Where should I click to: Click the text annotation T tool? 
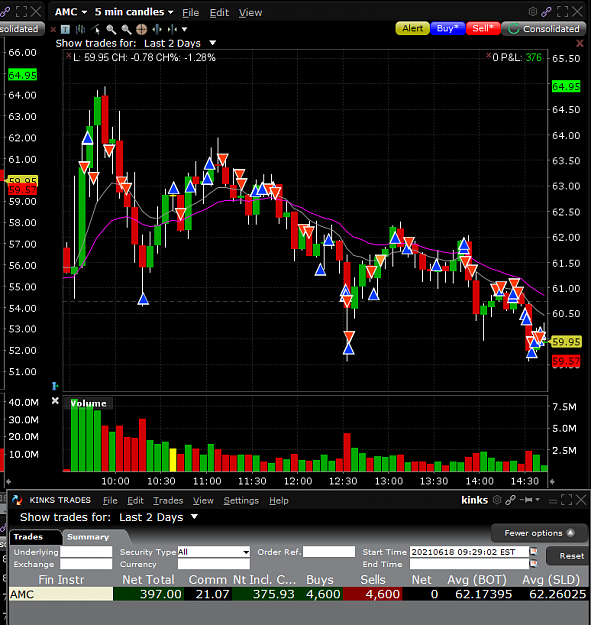tap(65, 29)
